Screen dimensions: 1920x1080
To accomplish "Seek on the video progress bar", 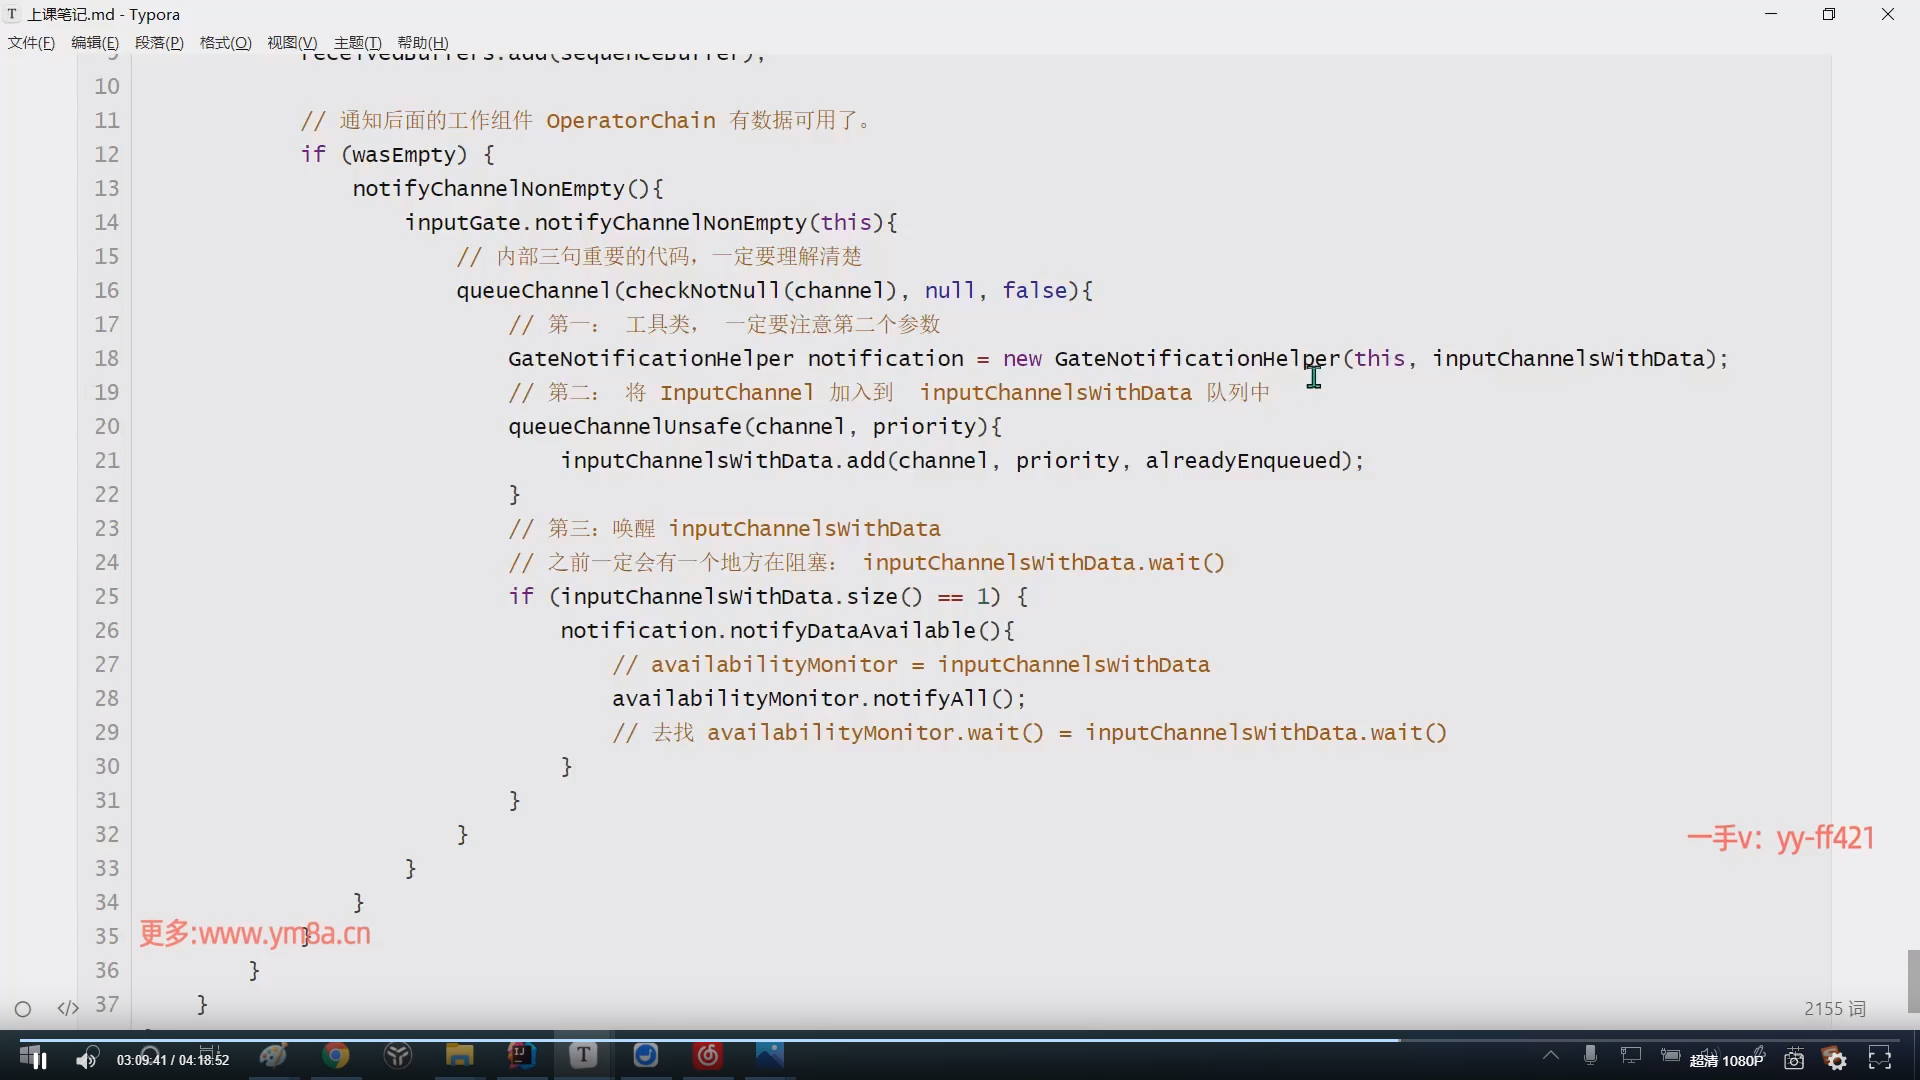I will [960, 1040].
